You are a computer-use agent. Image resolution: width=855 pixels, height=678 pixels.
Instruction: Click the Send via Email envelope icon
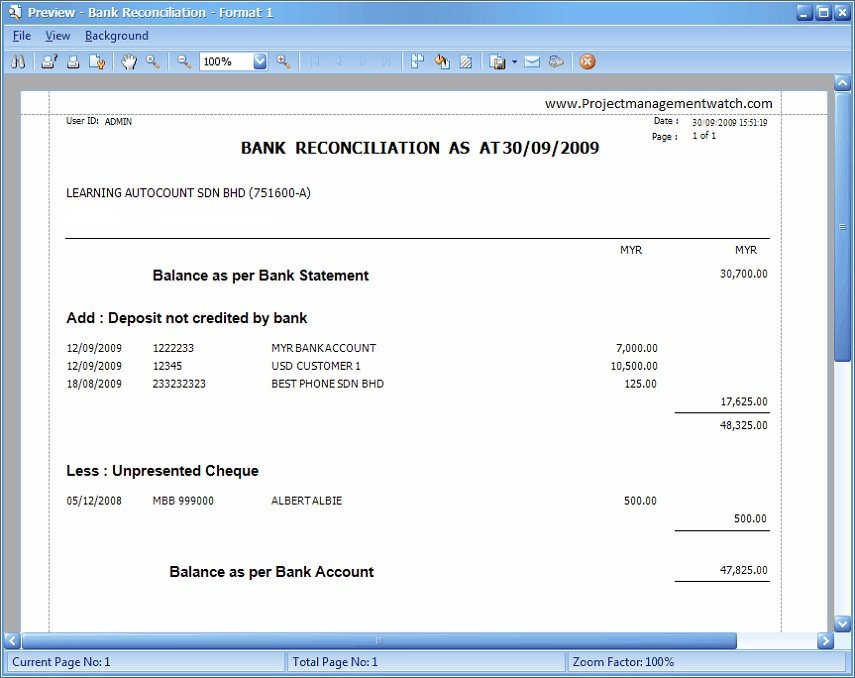(x=532, y=62)
